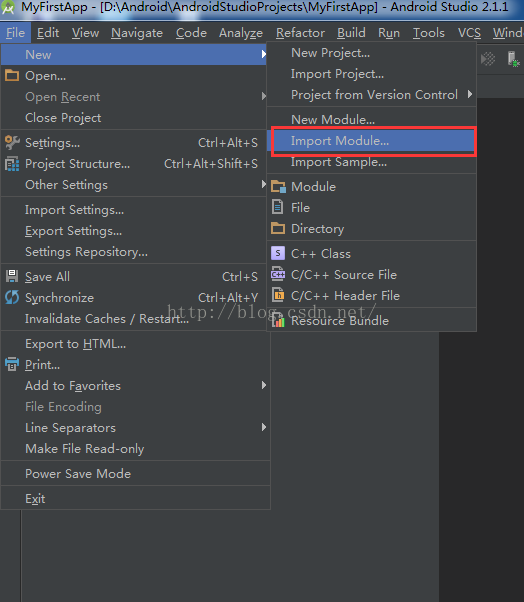Click the Directory folder icon in submenu
Screen dimensions: 524x602
pos(278,228)
